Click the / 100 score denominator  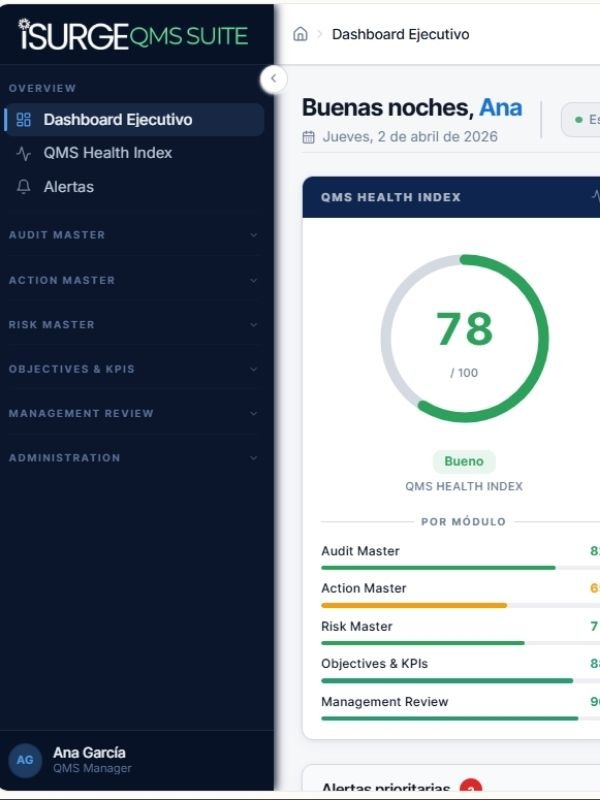point(464,373)
